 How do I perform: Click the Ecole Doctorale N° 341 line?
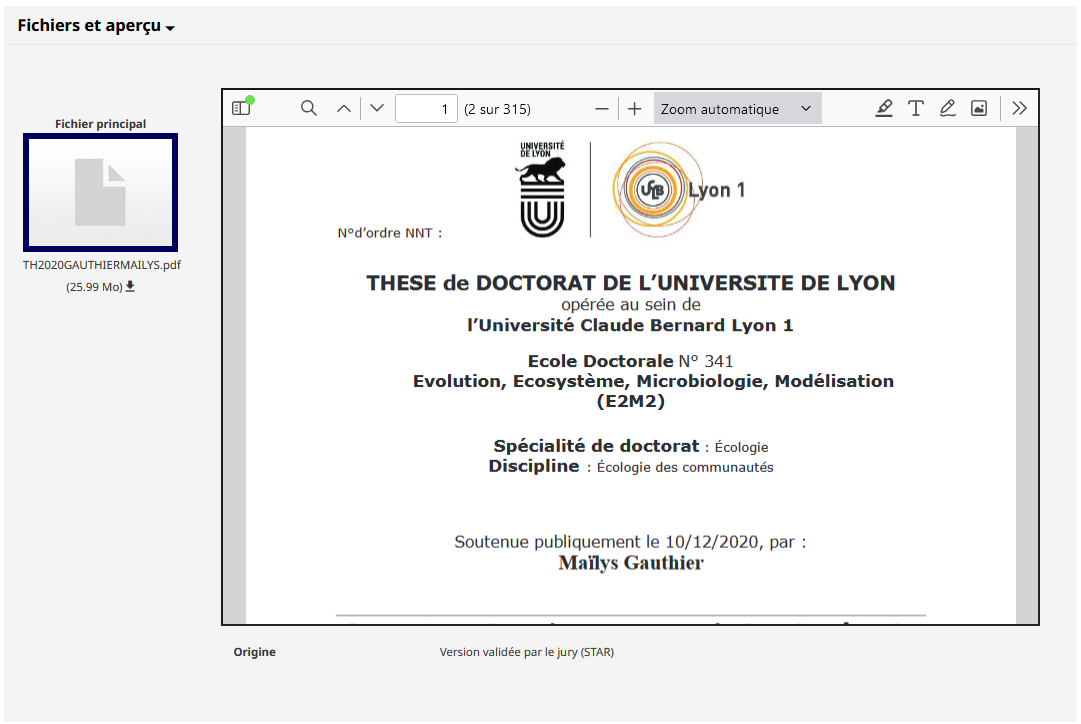click(x=630, y=361)
